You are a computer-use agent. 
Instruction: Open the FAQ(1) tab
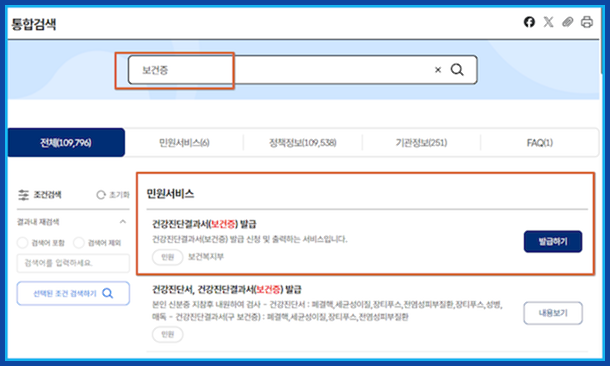pyautogui.click(x=540, y=143)
